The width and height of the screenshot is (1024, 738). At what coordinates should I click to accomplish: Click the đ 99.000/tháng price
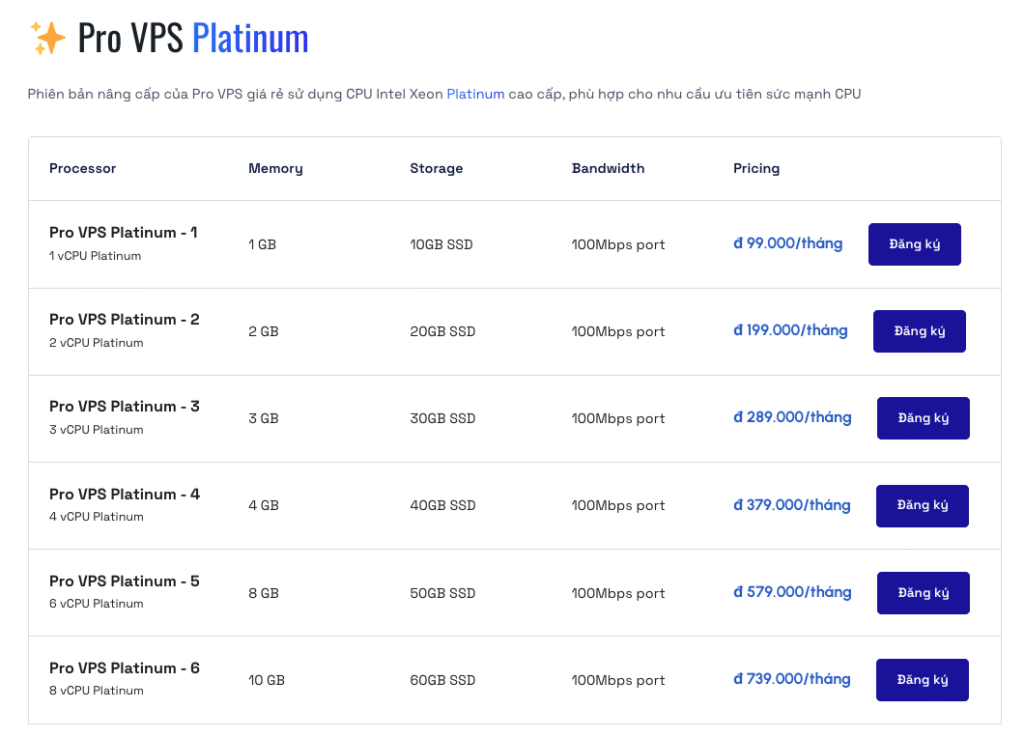pyautogui.click(x=788, y=244)
